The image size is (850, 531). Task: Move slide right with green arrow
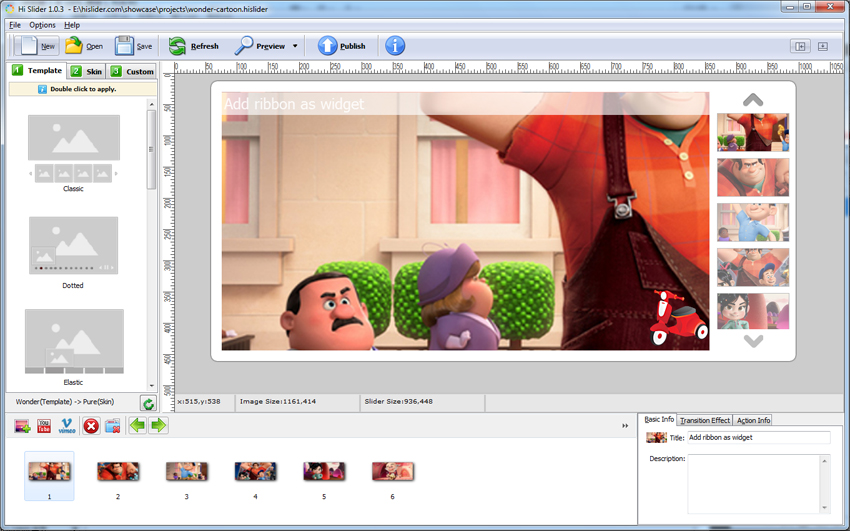tap(159, 425)
